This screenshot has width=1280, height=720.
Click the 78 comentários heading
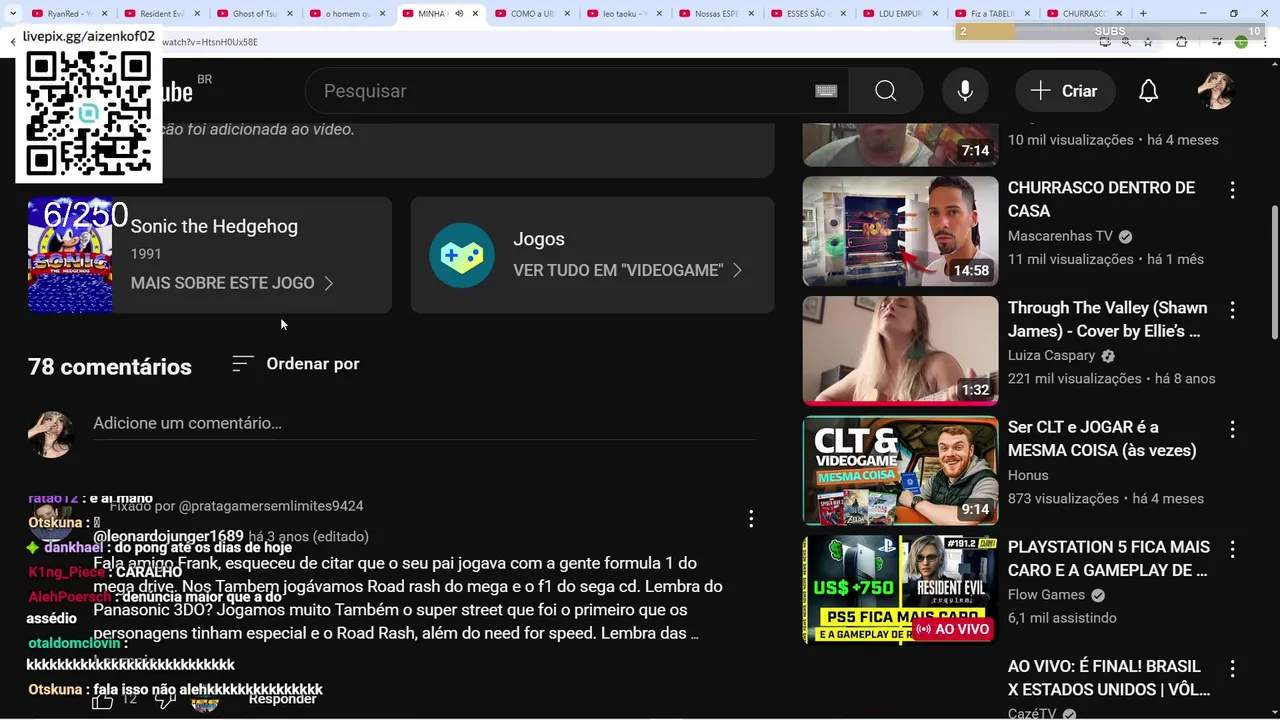(x=110, y=367)
